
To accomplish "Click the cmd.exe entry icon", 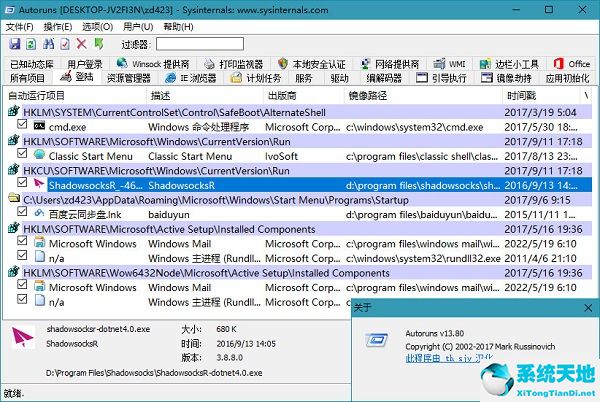I will point(39,125).
